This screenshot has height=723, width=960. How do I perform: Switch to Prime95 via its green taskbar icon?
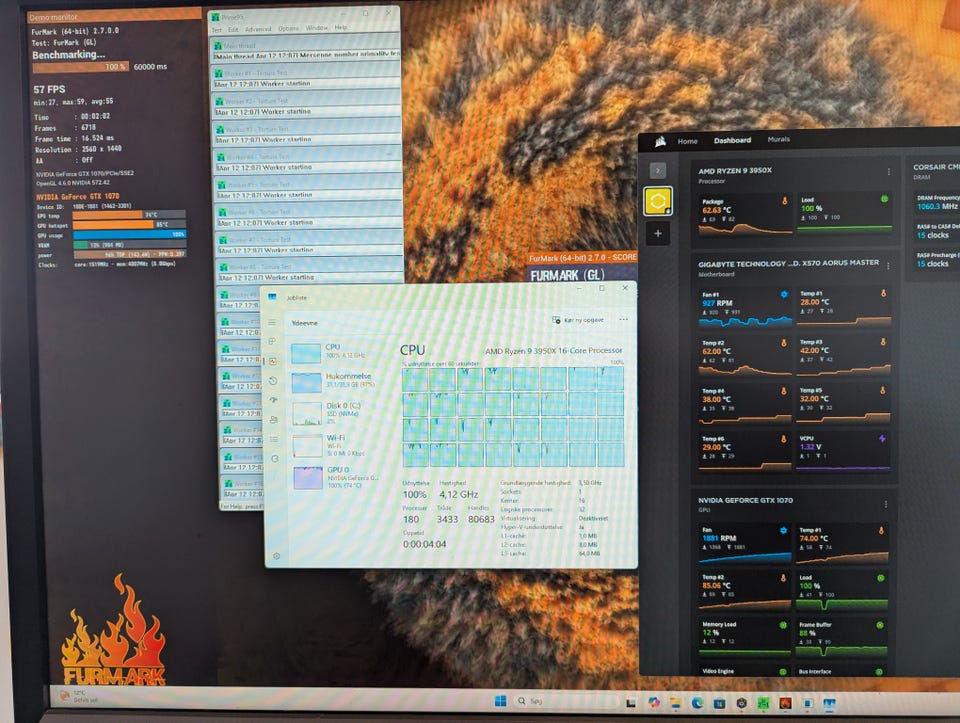click(763, 703)
